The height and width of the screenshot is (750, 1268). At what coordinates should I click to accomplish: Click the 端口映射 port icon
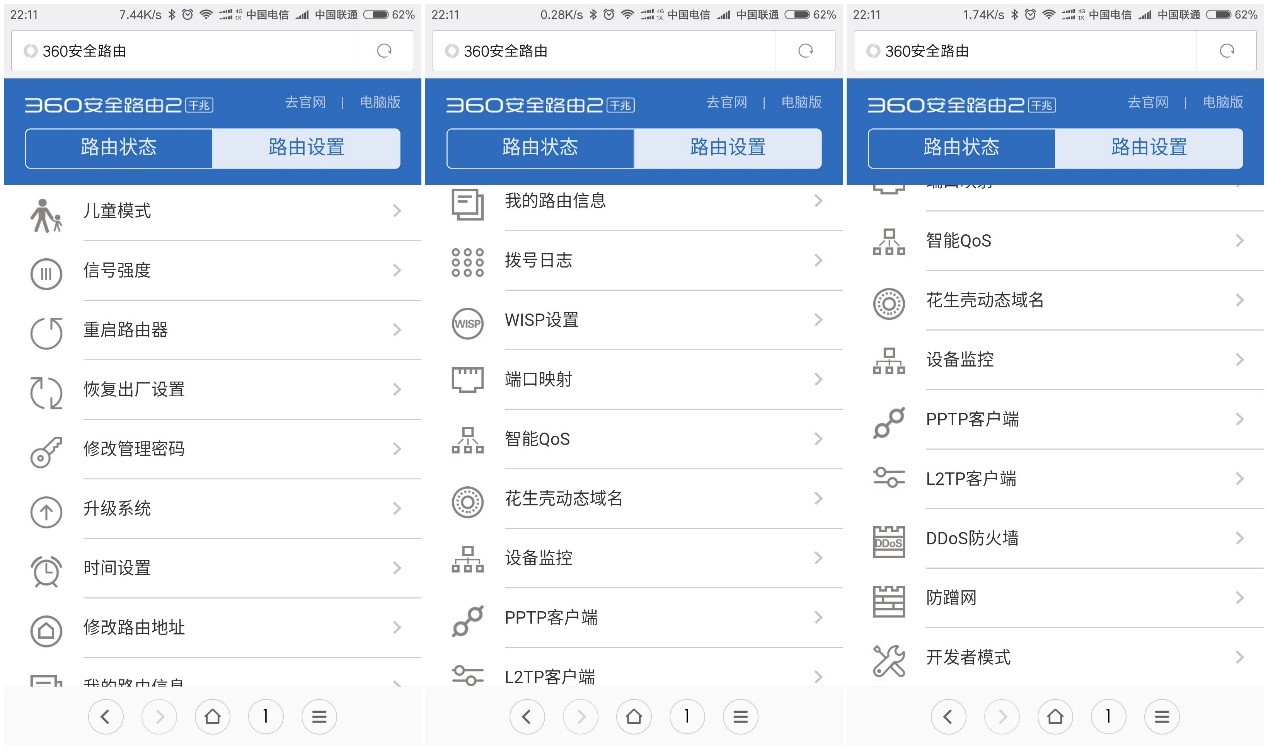coord(467,380)
